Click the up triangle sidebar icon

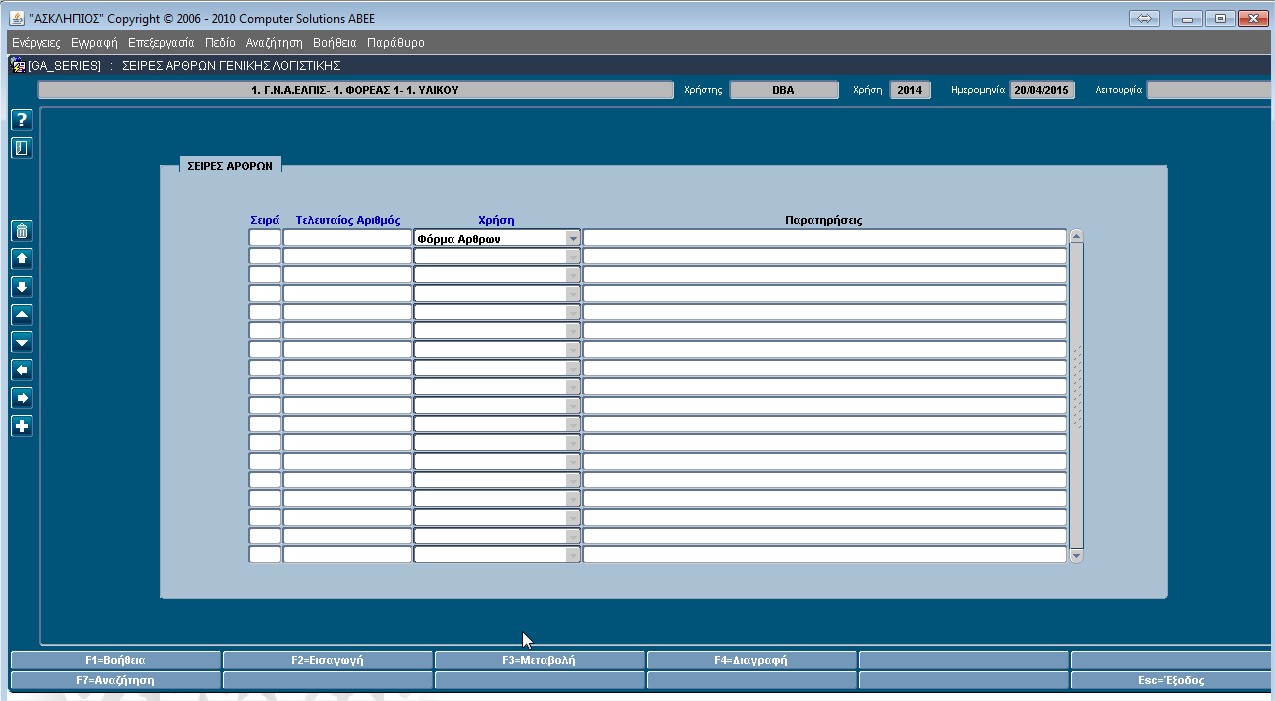point(22,315)
